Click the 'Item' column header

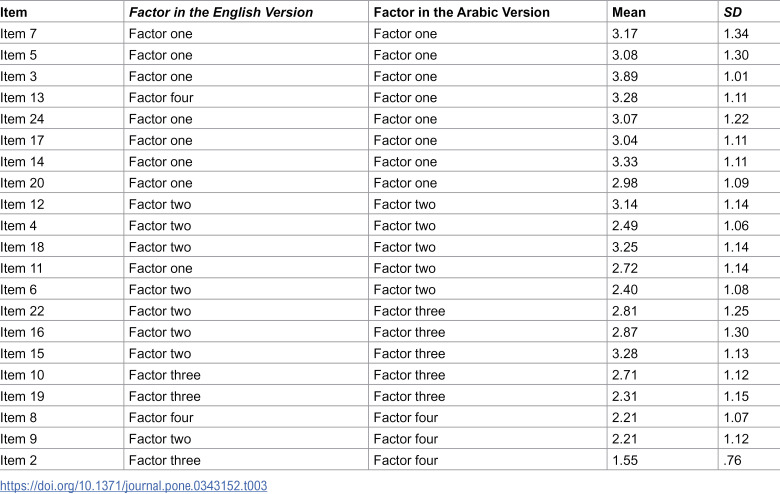pos(13,12)
